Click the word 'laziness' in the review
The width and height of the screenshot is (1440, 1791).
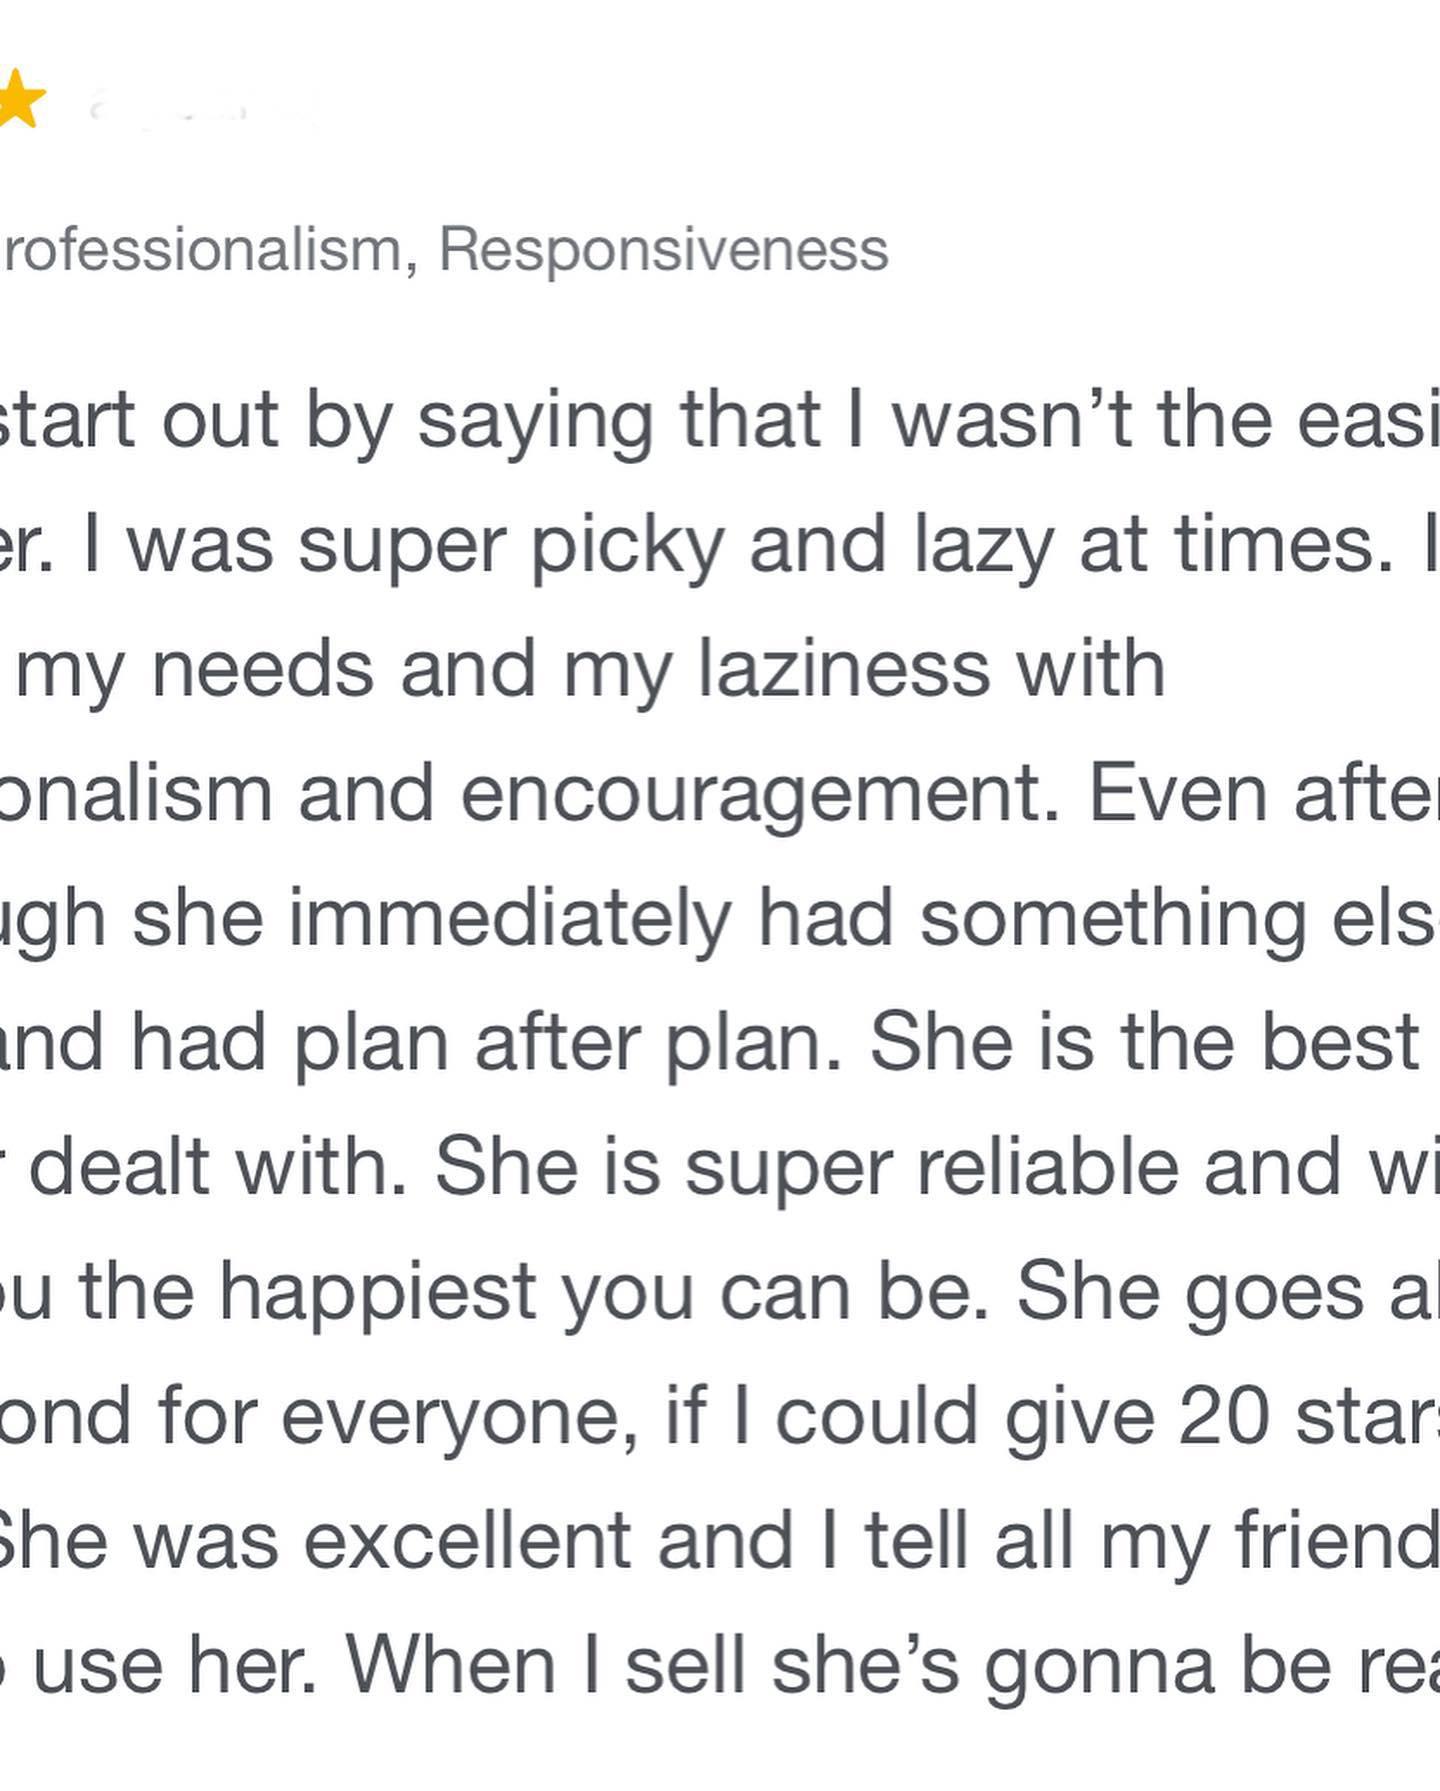(844, 668)
